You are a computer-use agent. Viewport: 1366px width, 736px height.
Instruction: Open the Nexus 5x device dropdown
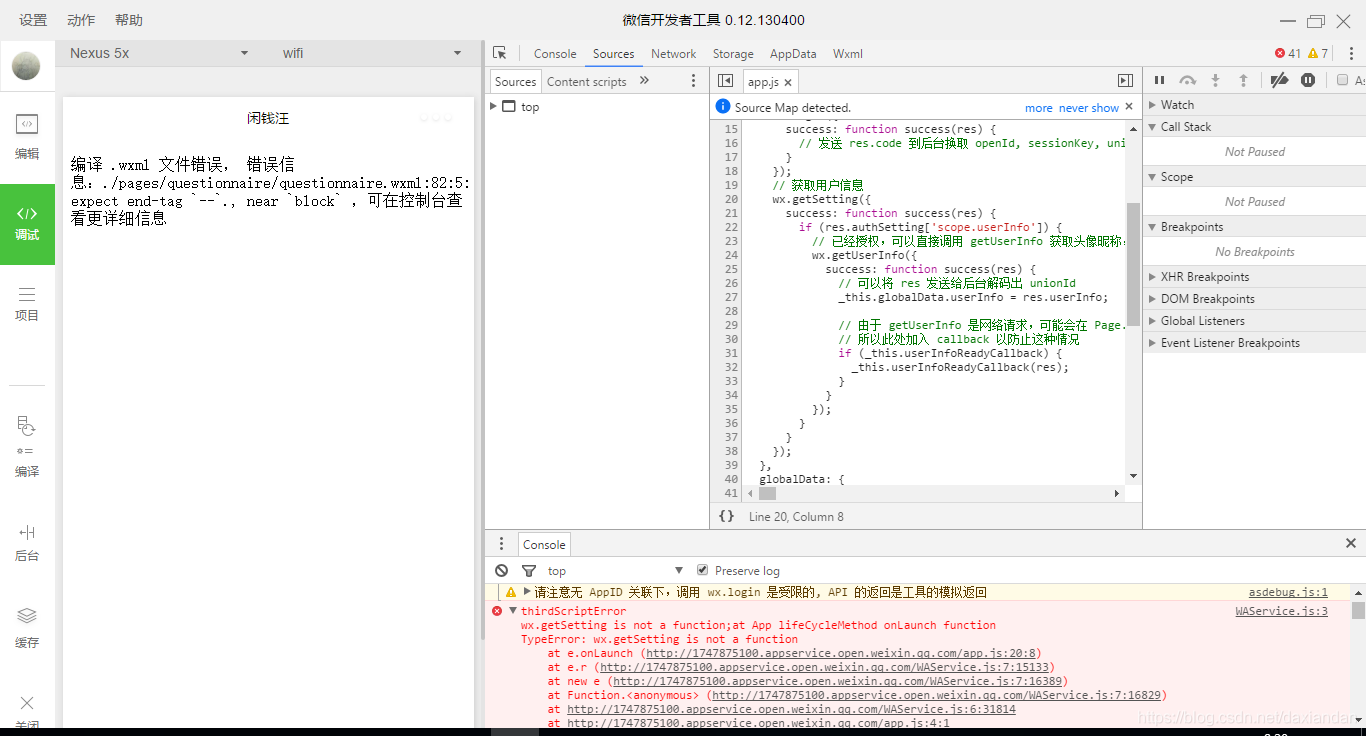pos(159,53)
